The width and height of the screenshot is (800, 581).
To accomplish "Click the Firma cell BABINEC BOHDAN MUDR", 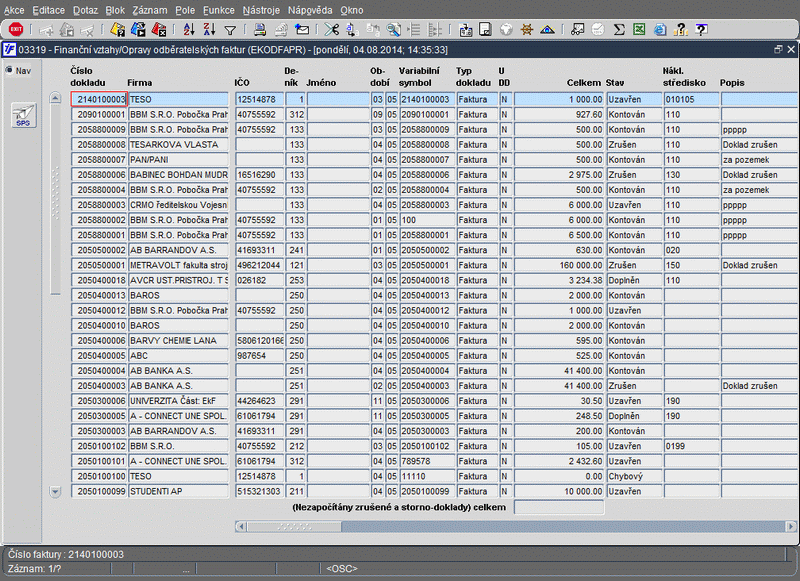I will (178, 174).
